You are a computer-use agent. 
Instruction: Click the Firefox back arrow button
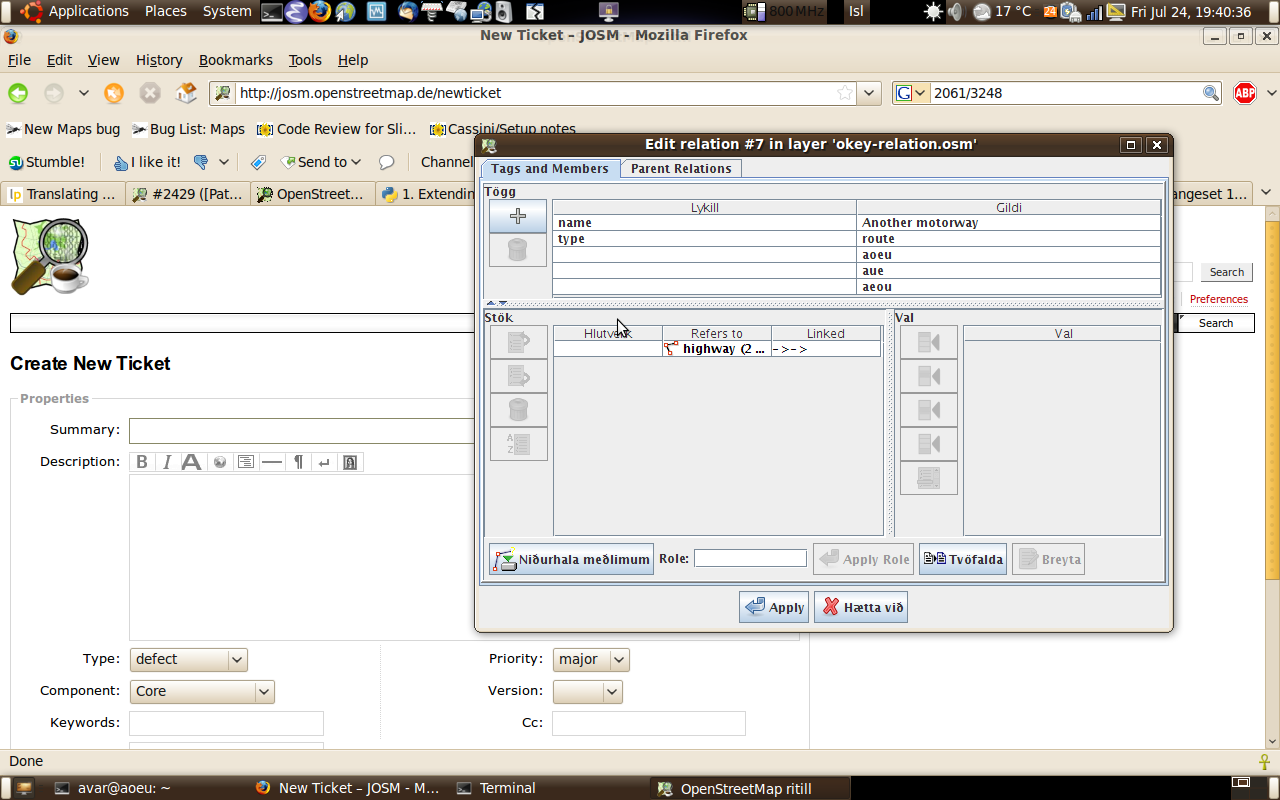point(19,93)
